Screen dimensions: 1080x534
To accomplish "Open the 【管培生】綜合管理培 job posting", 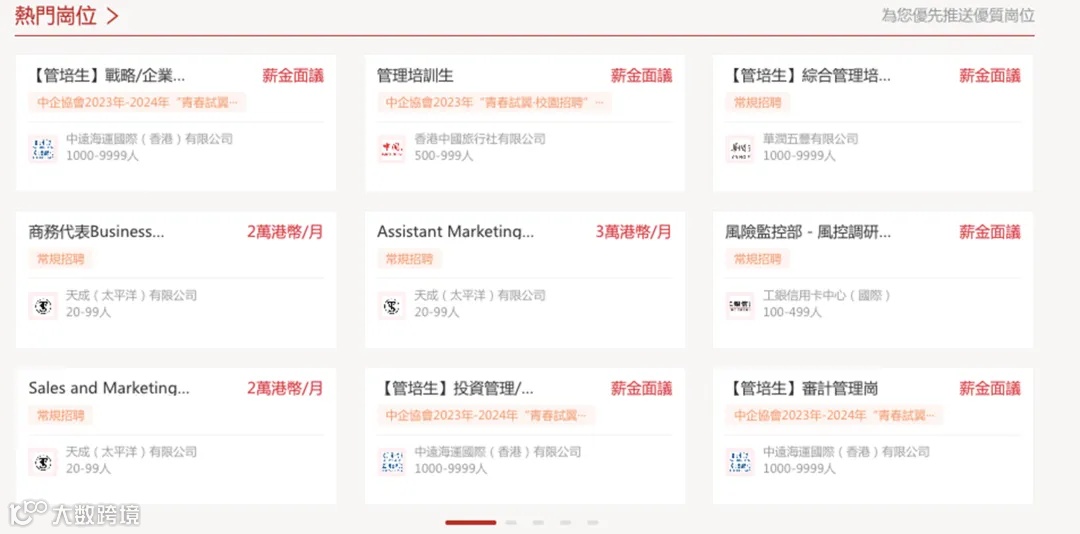I will [x=808, y=76].
